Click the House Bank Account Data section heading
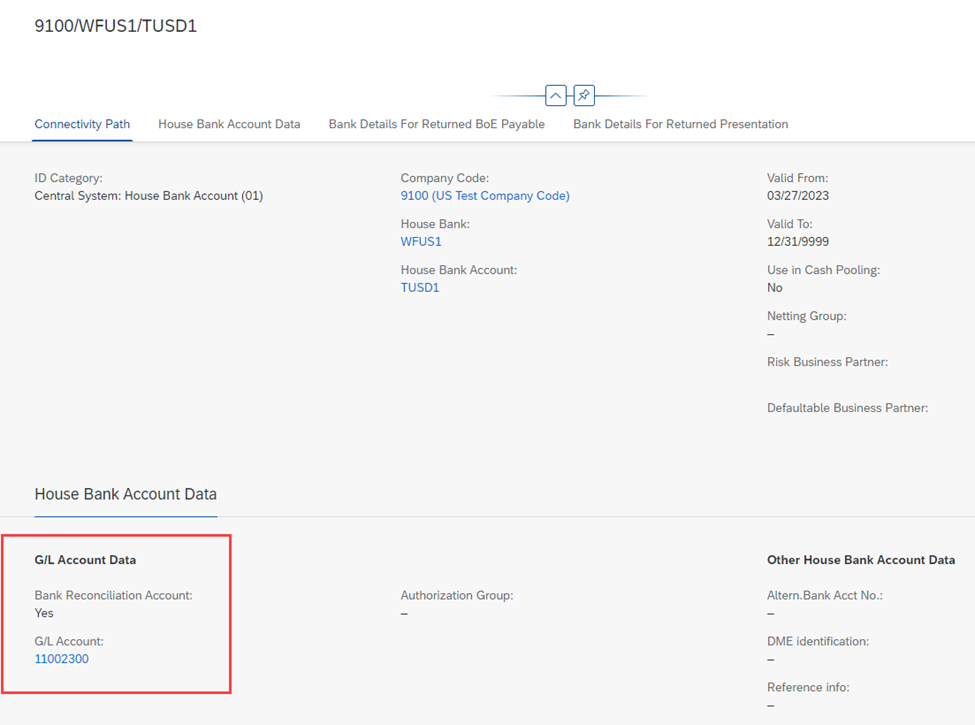 coord(126,494)
